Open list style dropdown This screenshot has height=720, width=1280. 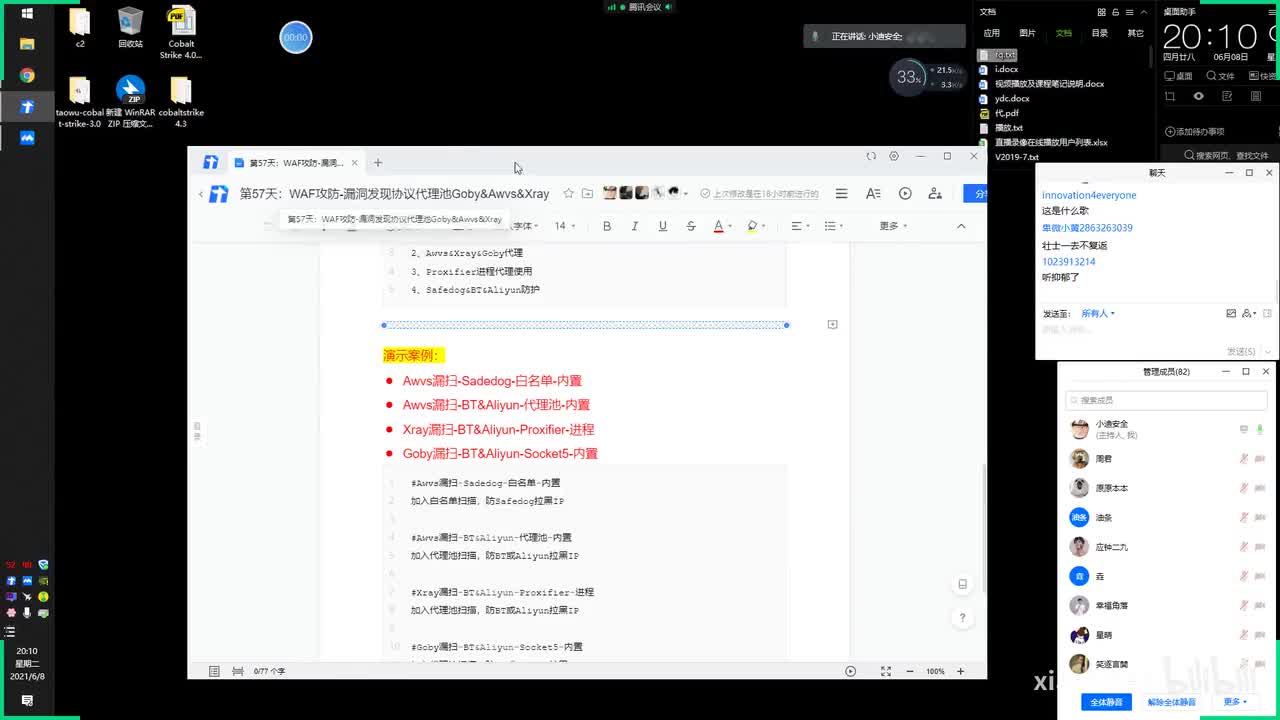(833, 226)
